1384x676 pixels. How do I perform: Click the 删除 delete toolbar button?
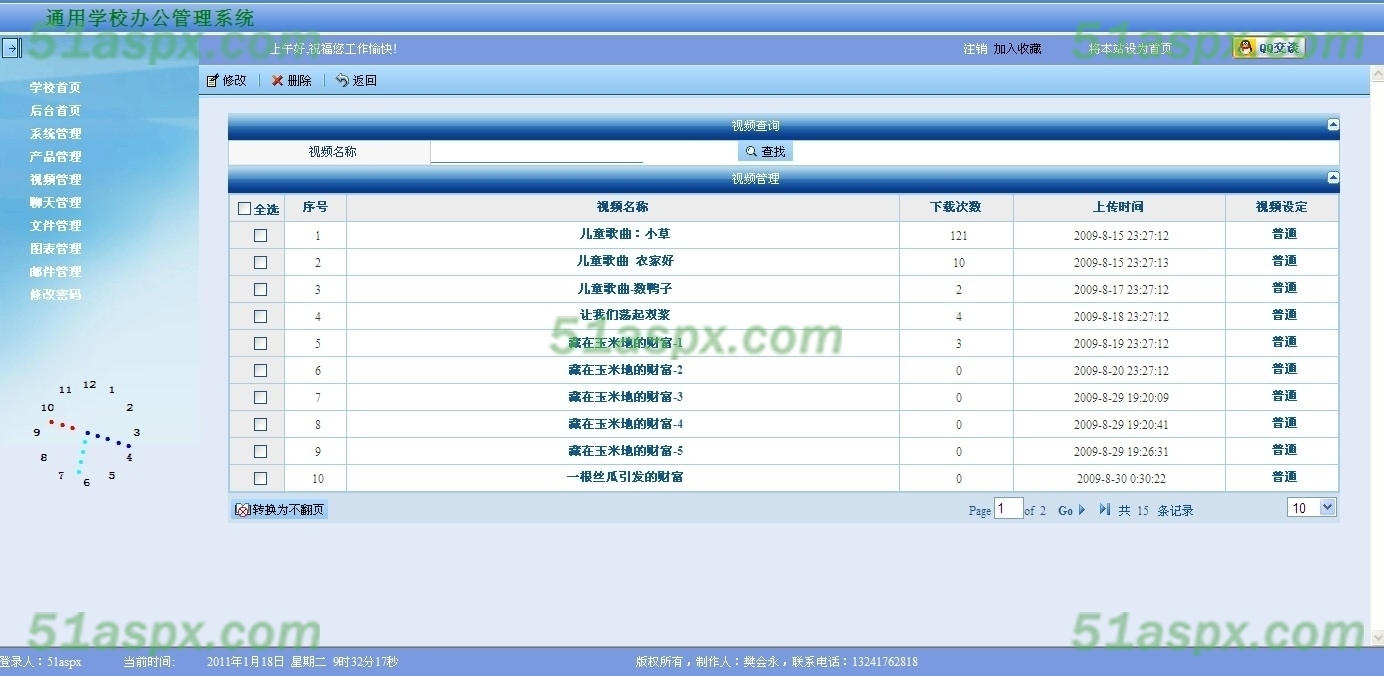click(292, 81)
